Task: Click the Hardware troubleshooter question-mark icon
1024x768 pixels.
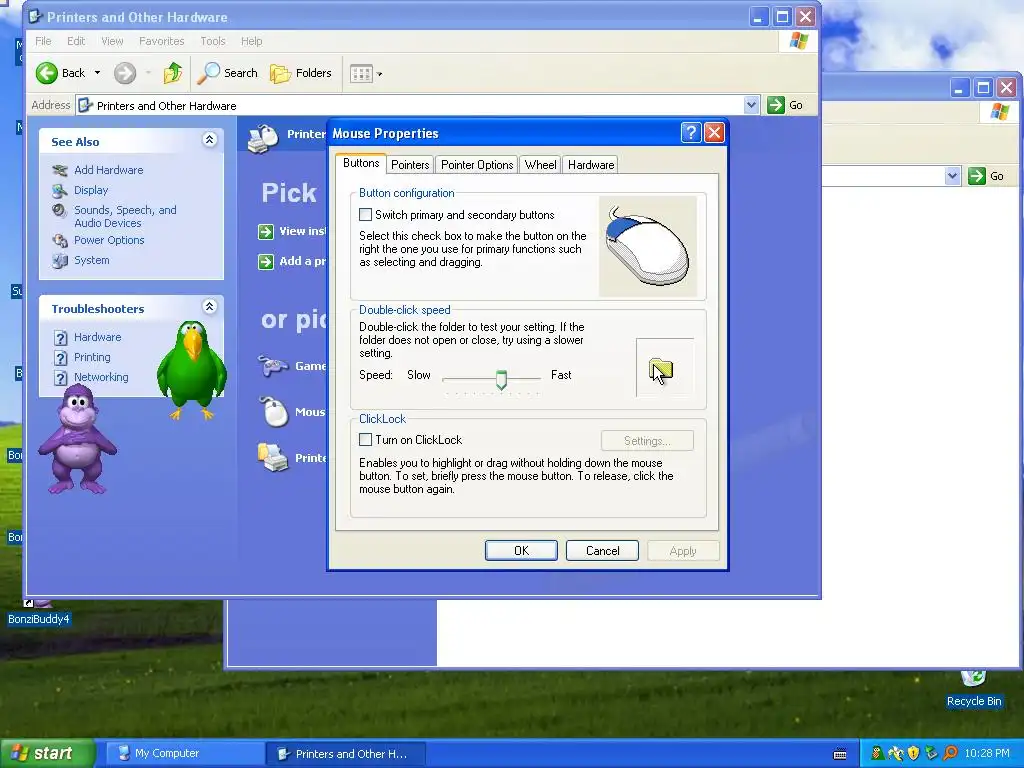Action: 61,338
